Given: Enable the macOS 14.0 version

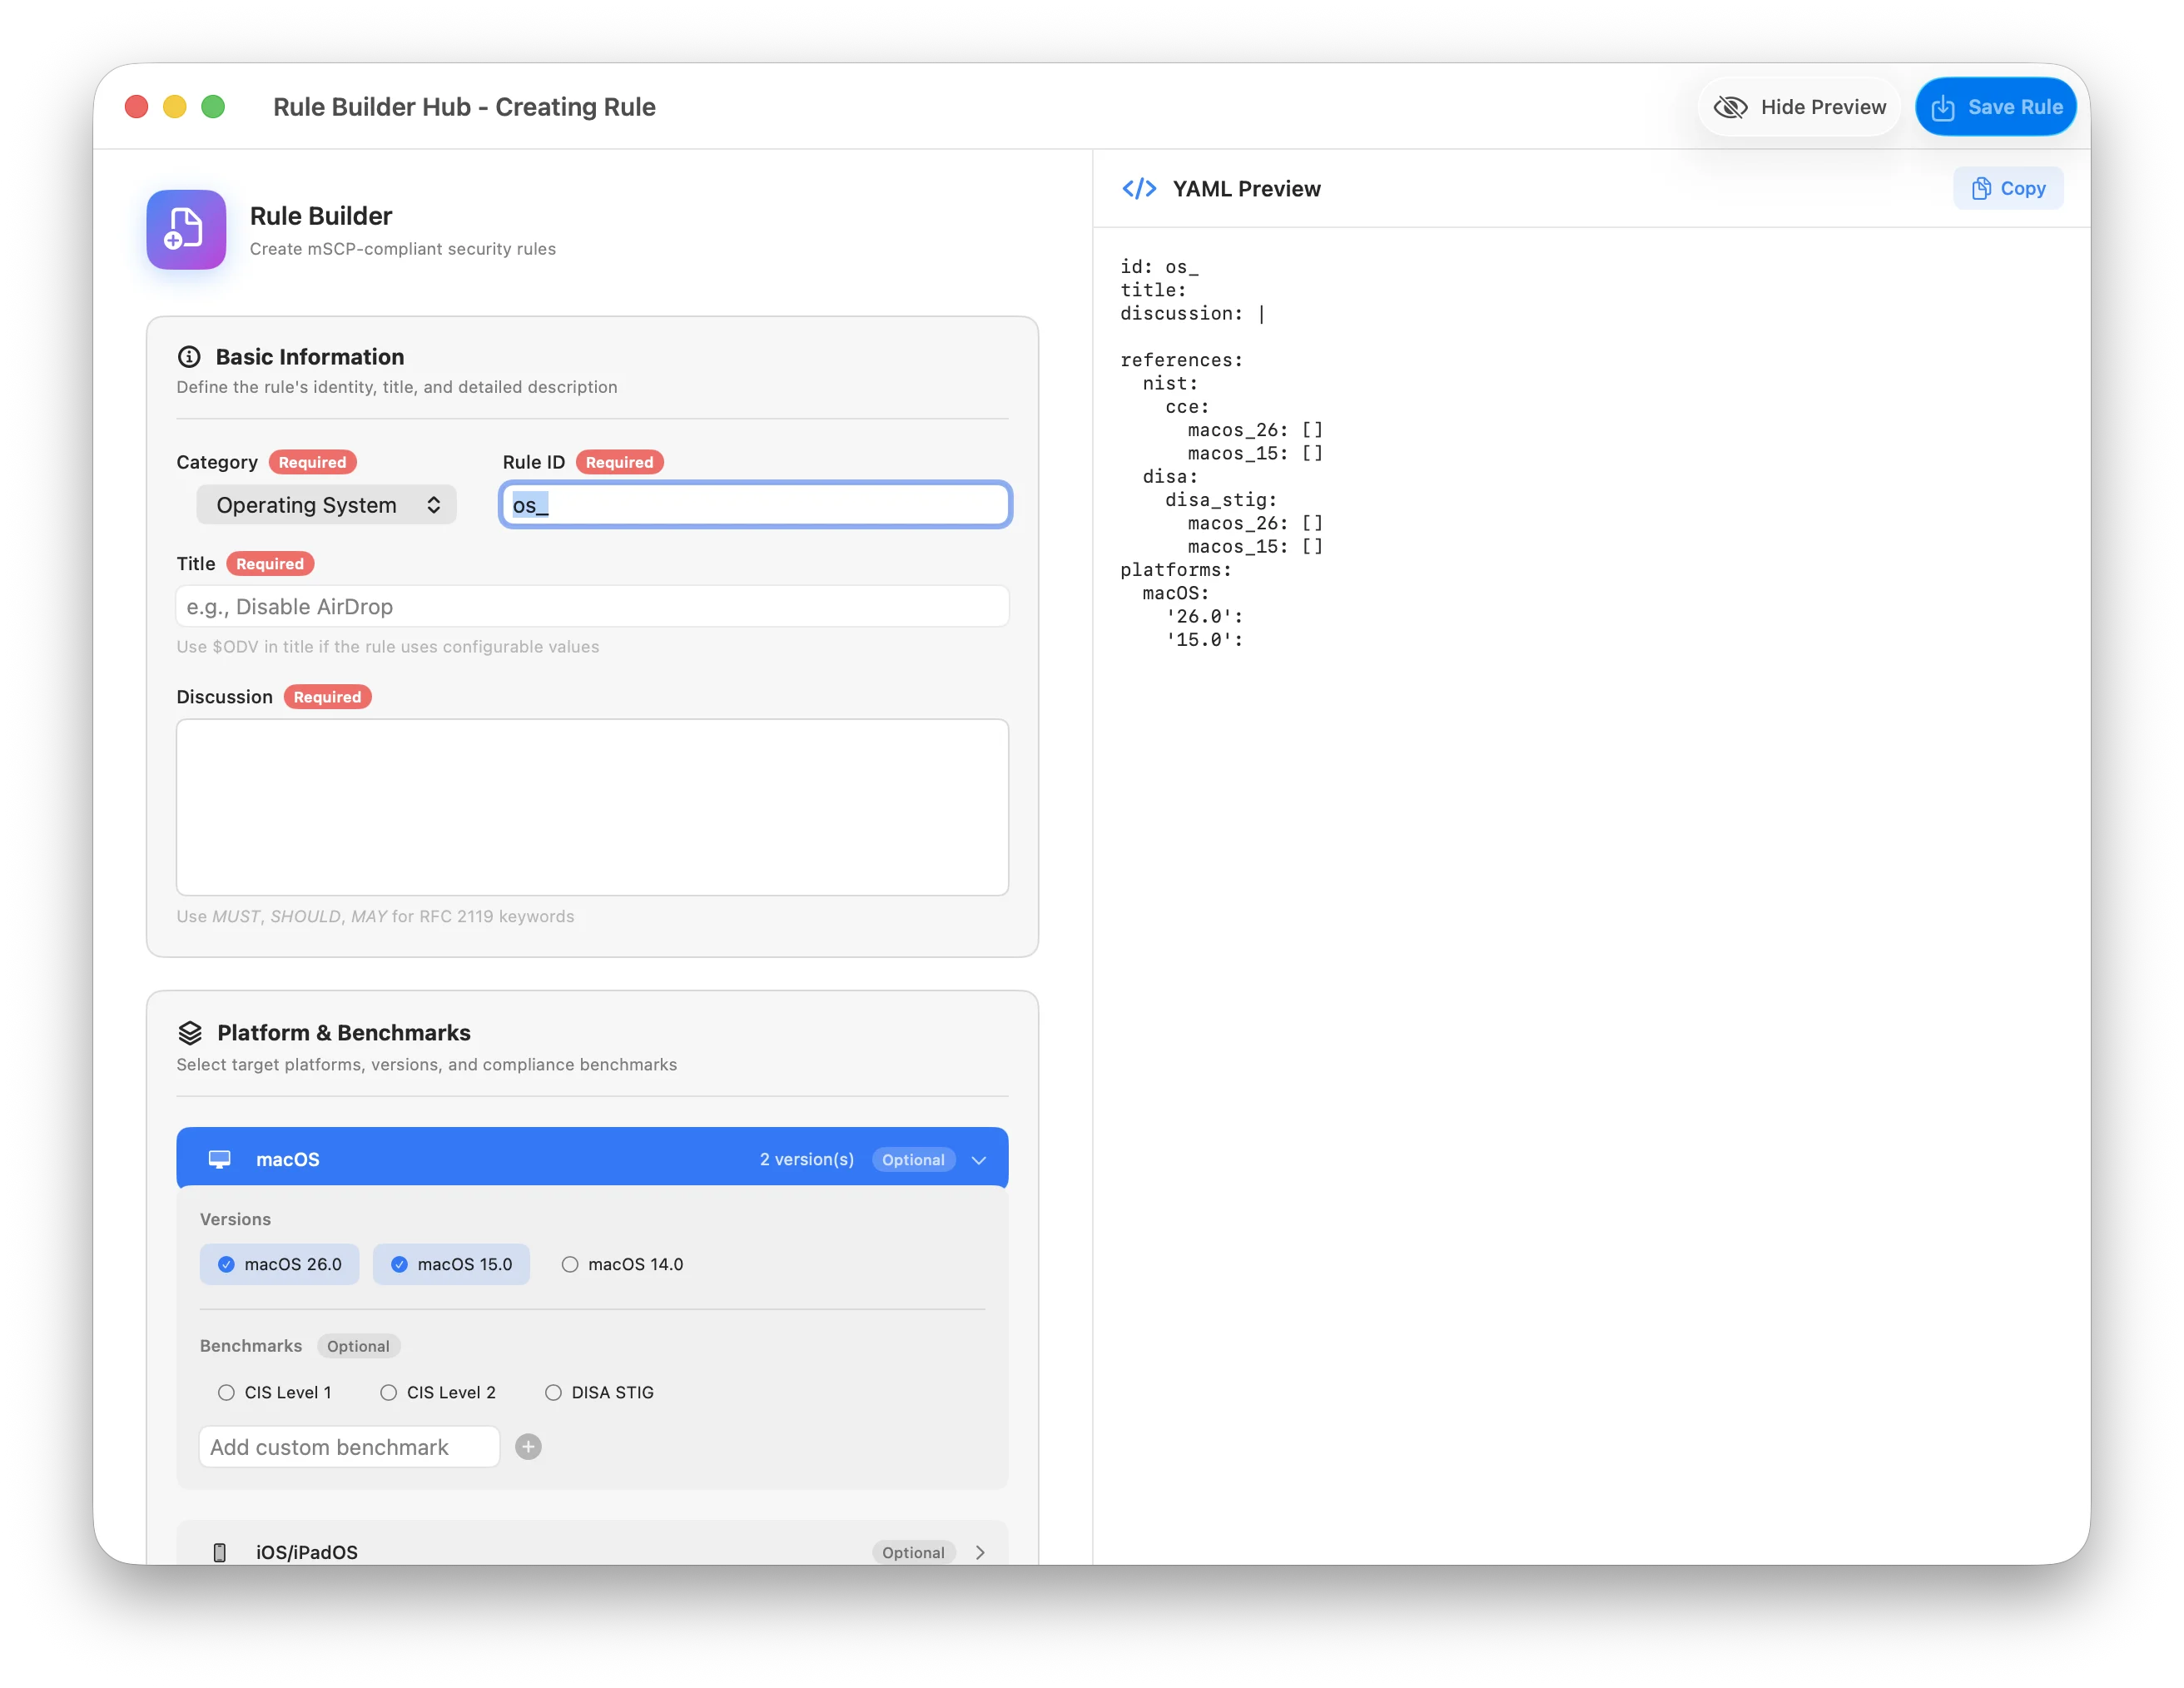Looking at the screenshot, I should [570, 1264].
